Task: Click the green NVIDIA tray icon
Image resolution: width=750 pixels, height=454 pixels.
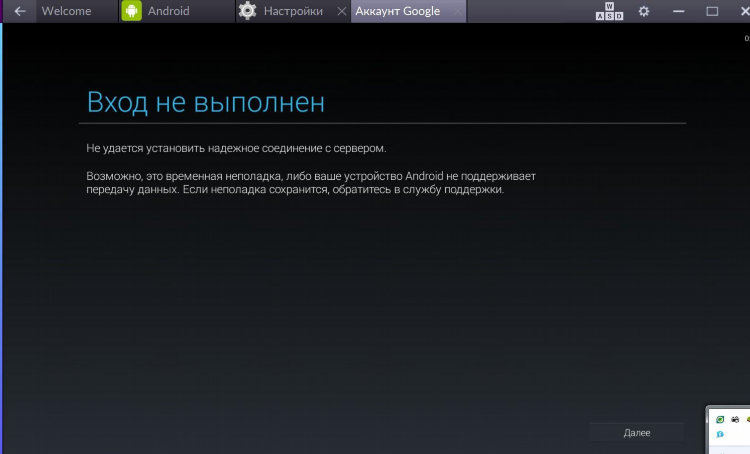Action: pyautogui.click(x=719, y=420)
